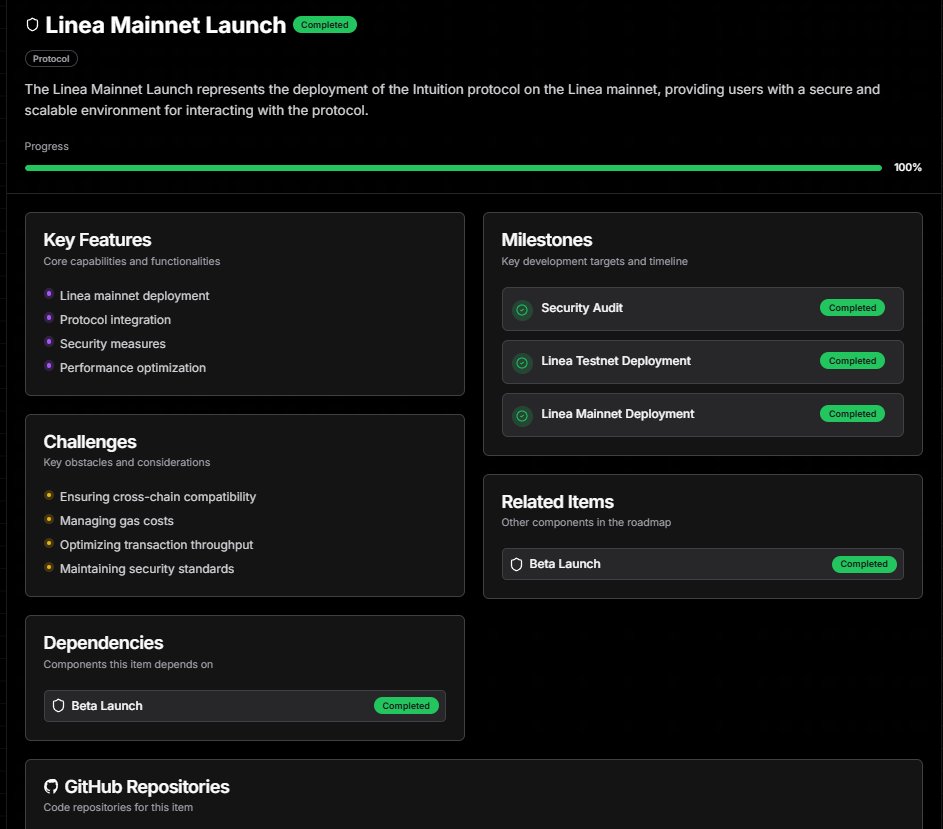Click the Completed badge in Related Items Beta Launch
This screenshot has height=829, width=943.
tap(864, 564)
